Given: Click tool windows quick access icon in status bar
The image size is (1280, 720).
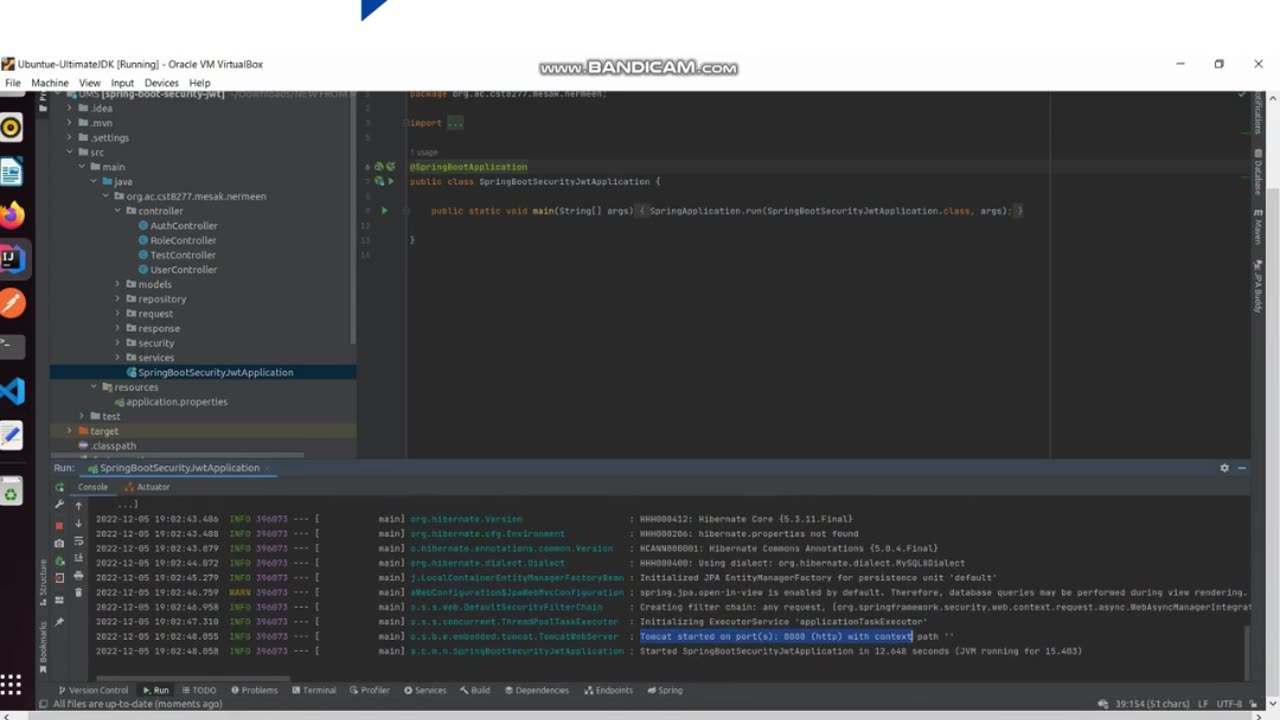Looking at the screenshot, I should tap(44, 704).
